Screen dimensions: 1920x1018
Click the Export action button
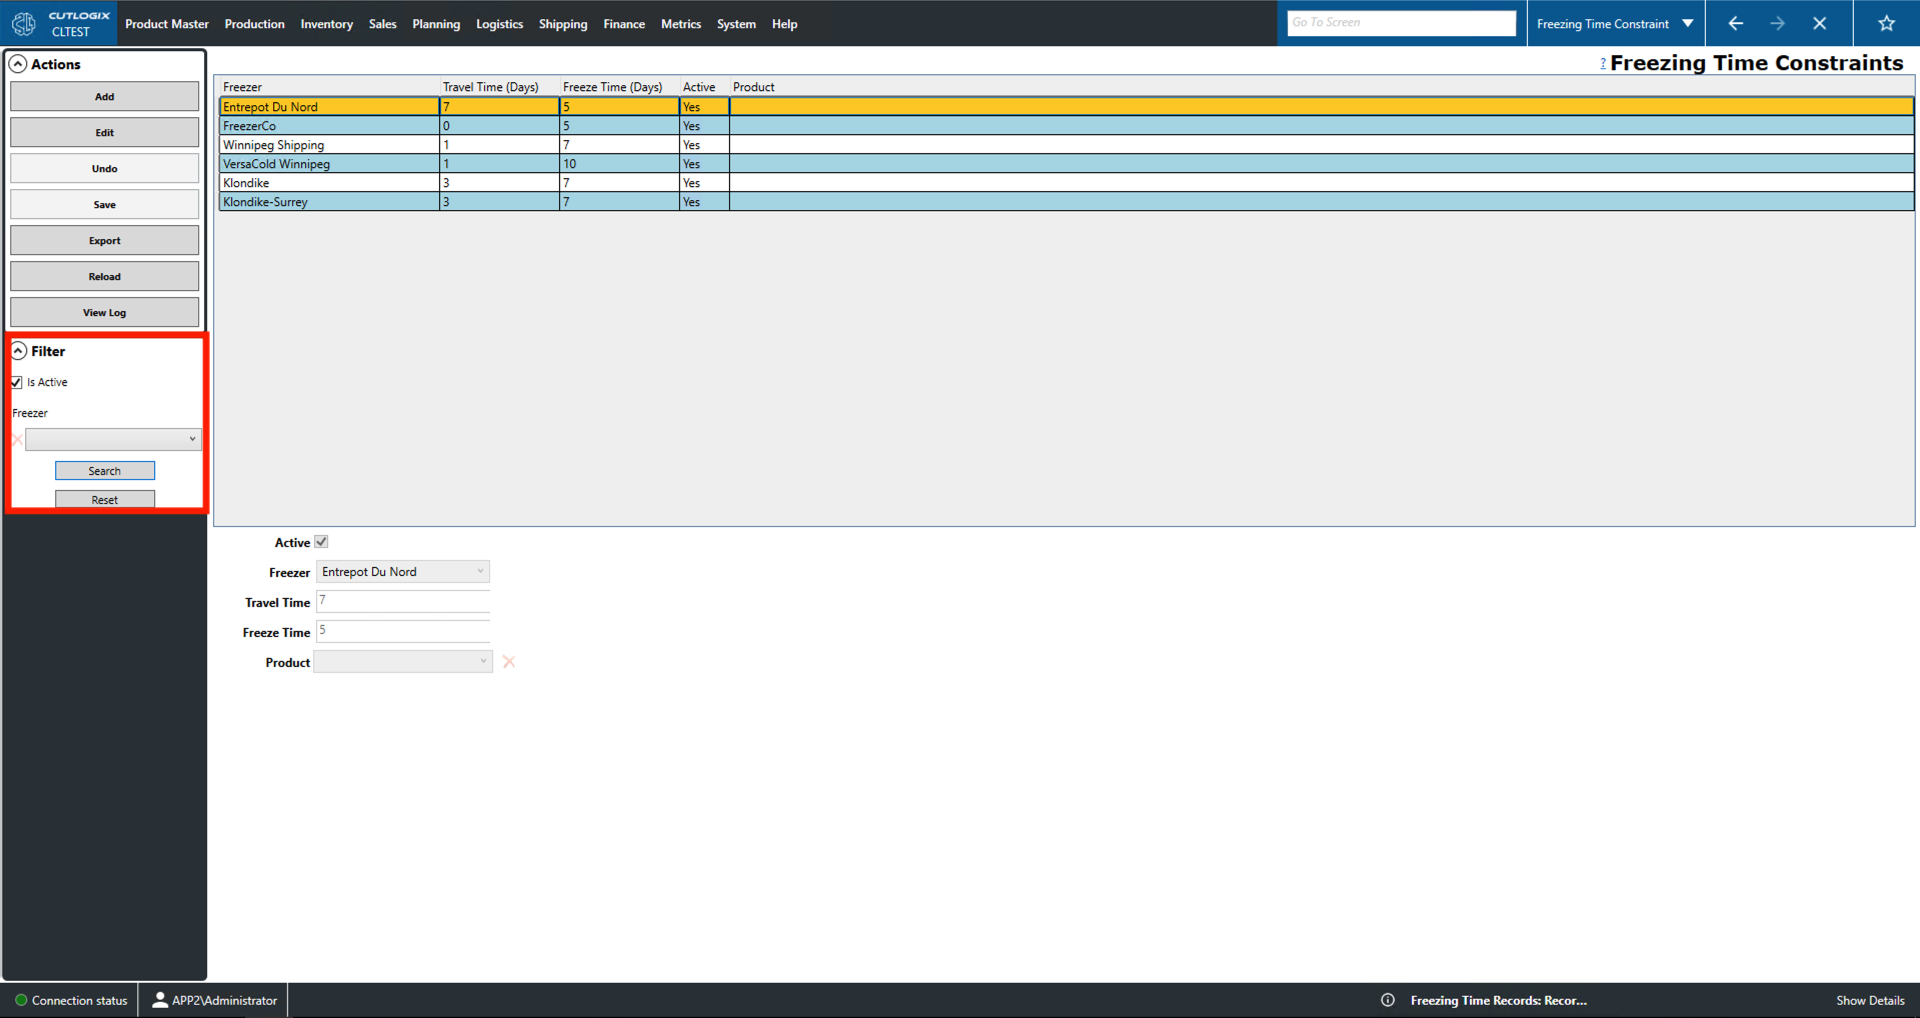(x=104, y=240)
